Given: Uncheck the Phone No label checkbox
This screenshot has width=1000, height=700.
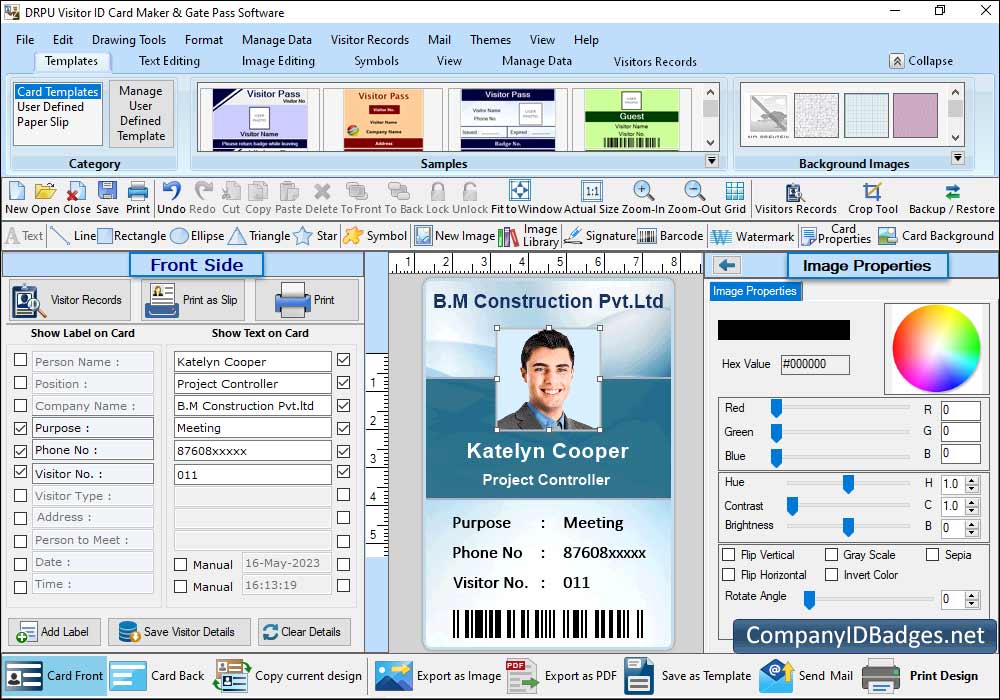Looking at the screenshot, I should tap(20, 451).
